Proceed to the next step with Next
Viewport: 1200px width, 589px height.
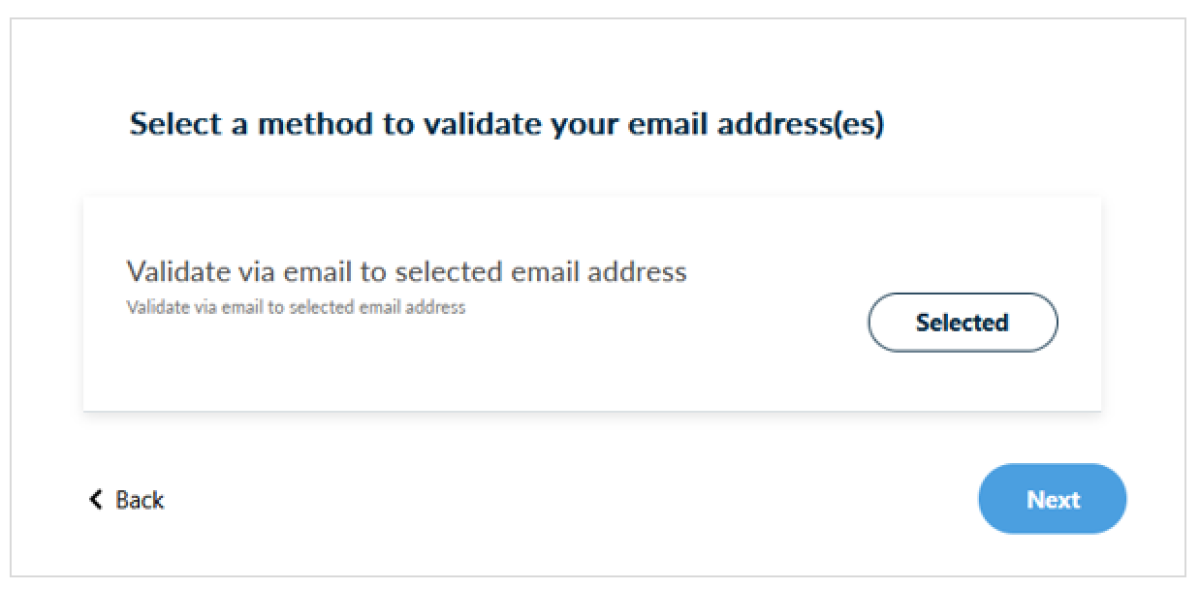[x=1052, y=499]
